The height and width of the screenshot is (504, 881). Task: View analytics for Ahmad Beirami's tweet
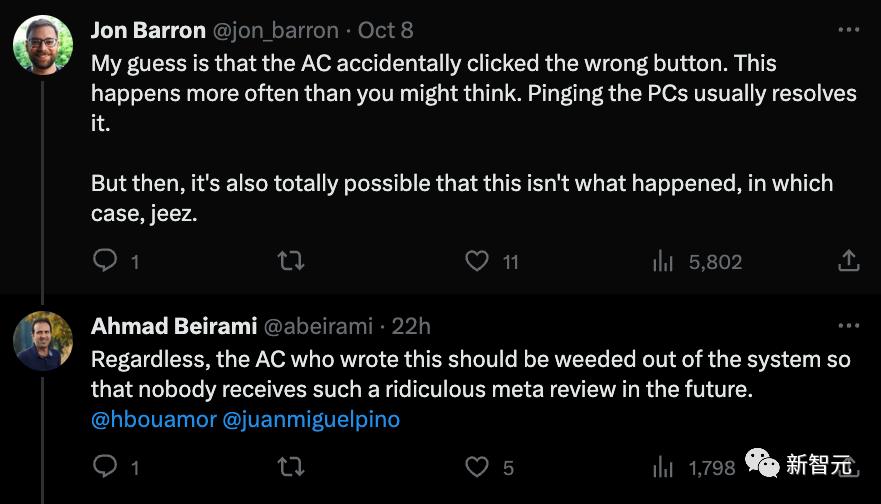point(663,467)
